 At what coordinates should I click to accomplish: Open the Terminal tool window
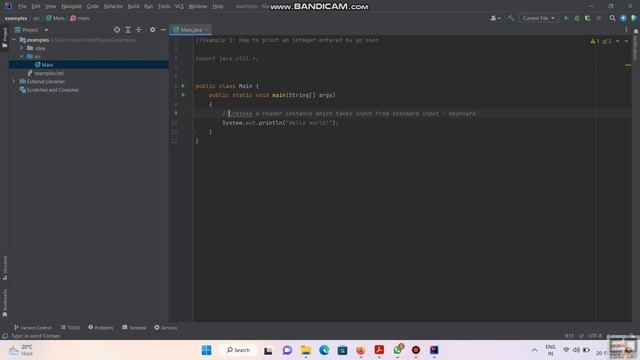[134, 327]
